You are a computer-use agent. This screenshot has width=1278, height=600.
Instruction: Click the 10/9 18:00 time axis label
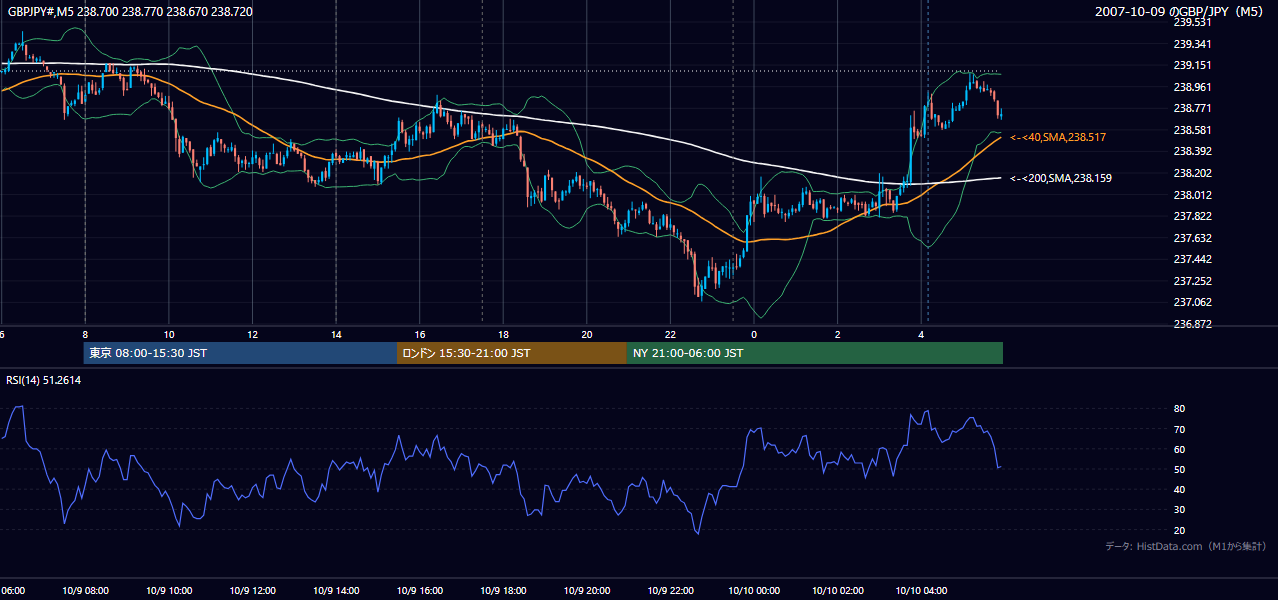point(502,591)
